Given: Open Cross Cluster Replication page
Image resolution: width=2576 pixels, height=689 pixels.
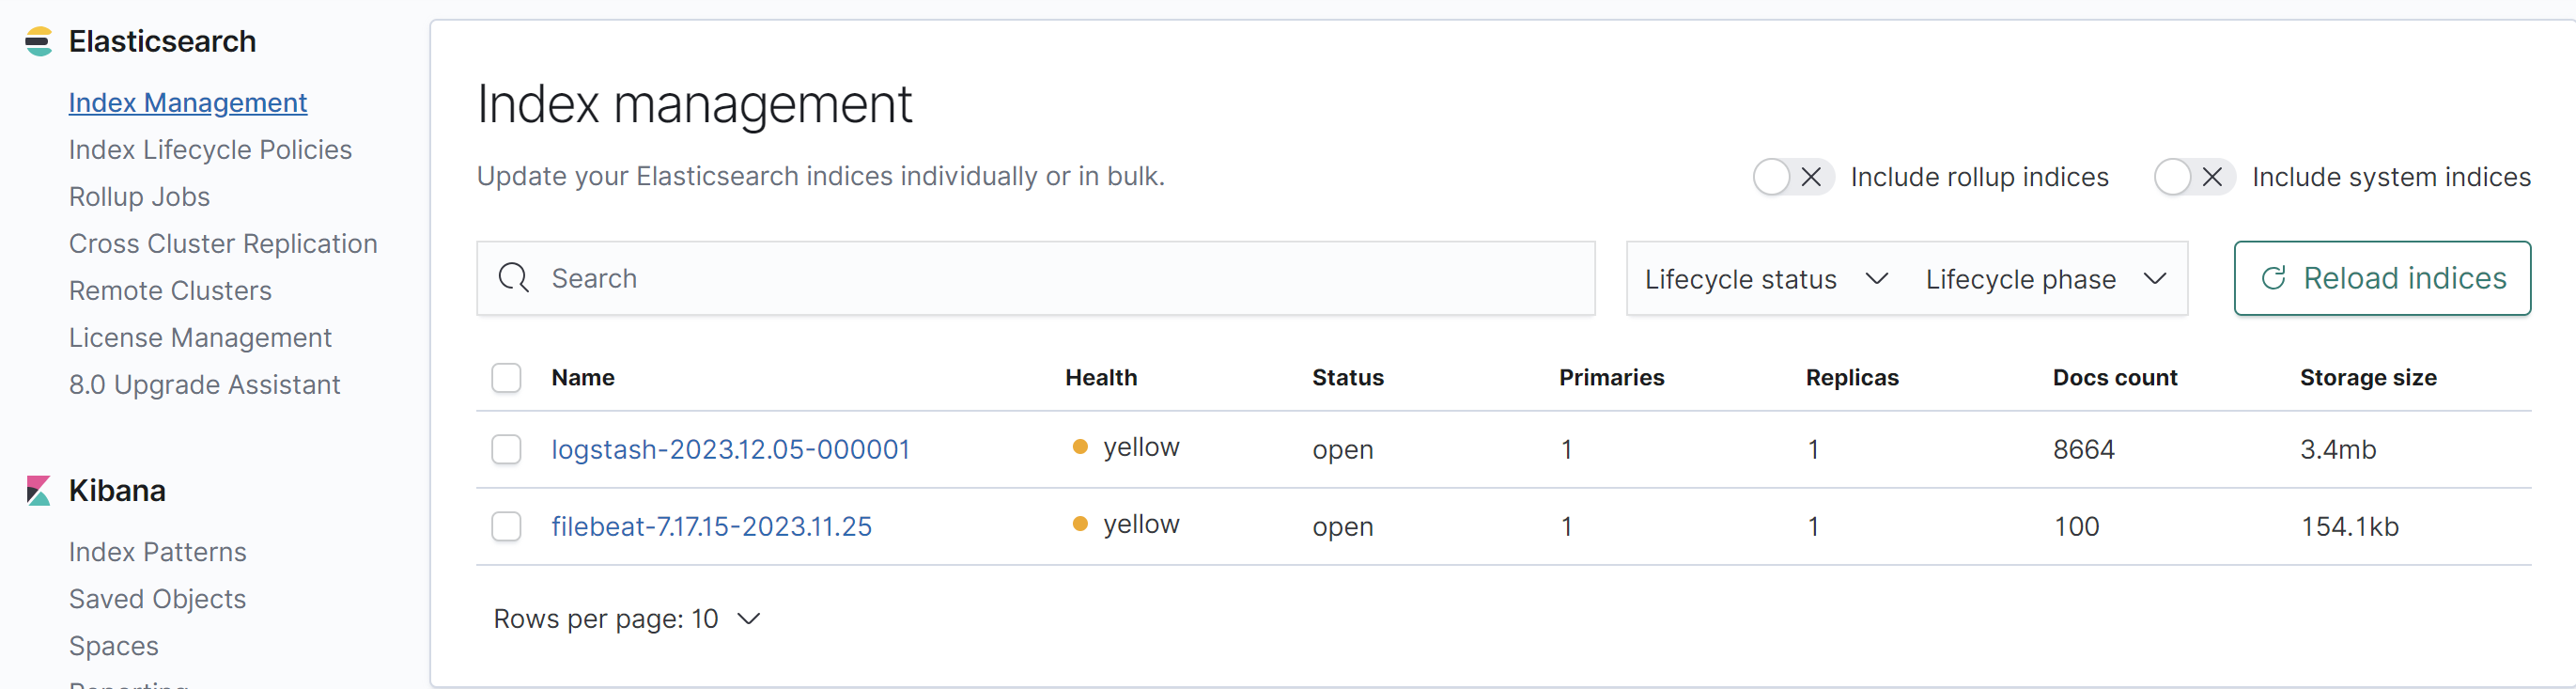Looking at the screenshot, I should click(x=223, y=244).
